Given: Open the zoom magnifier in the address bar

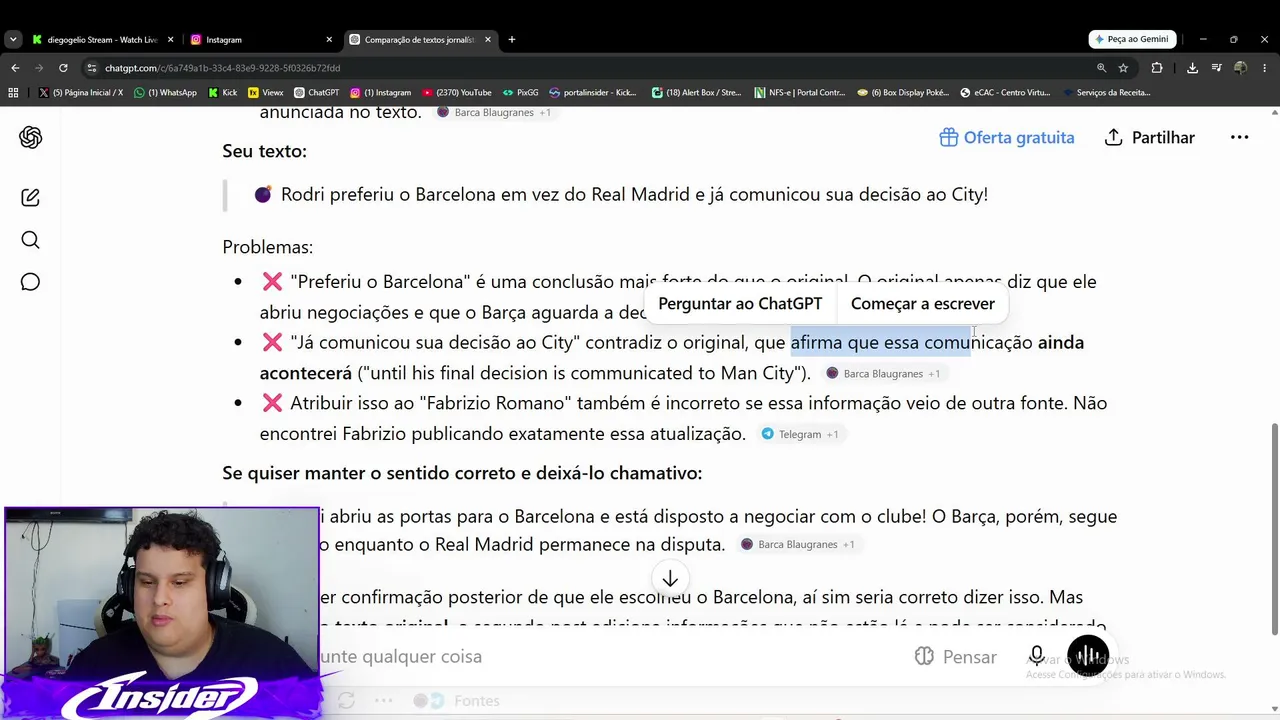Looking at the screenshot, I should pyautogui.click(x=1101, y=68).
